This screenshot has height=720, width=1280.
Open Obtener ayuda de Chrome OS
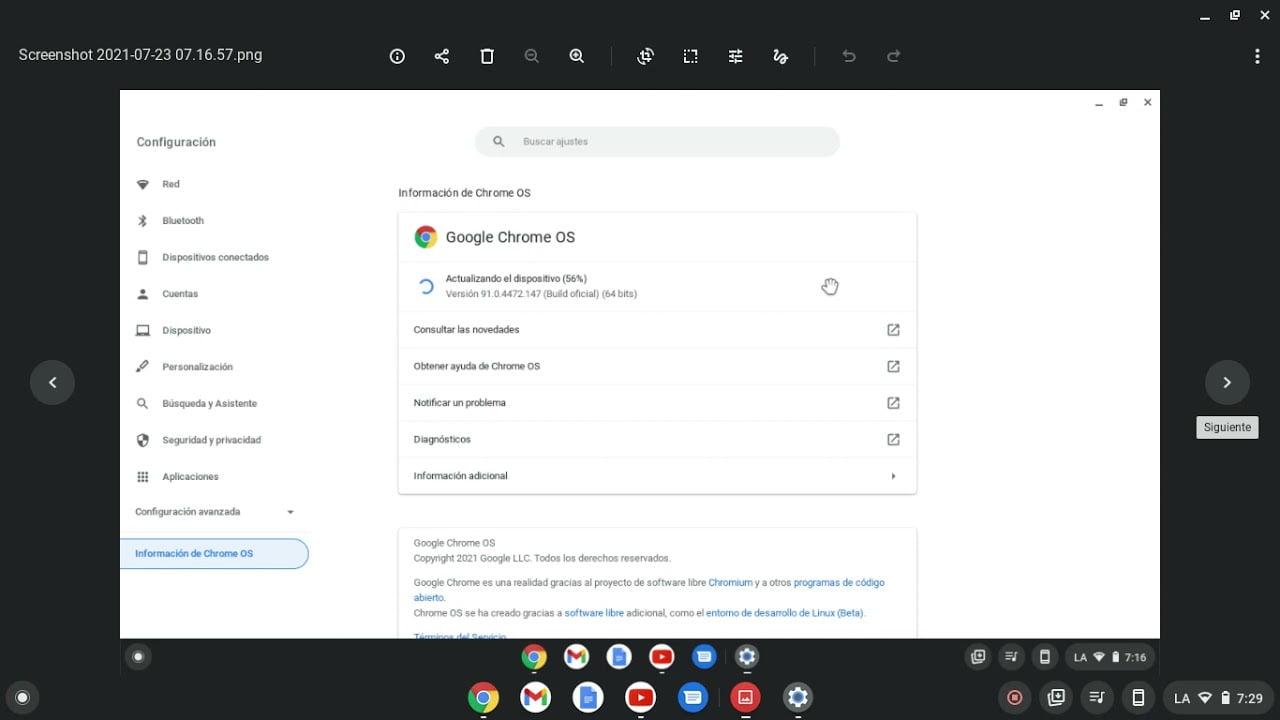click(657, 366)
